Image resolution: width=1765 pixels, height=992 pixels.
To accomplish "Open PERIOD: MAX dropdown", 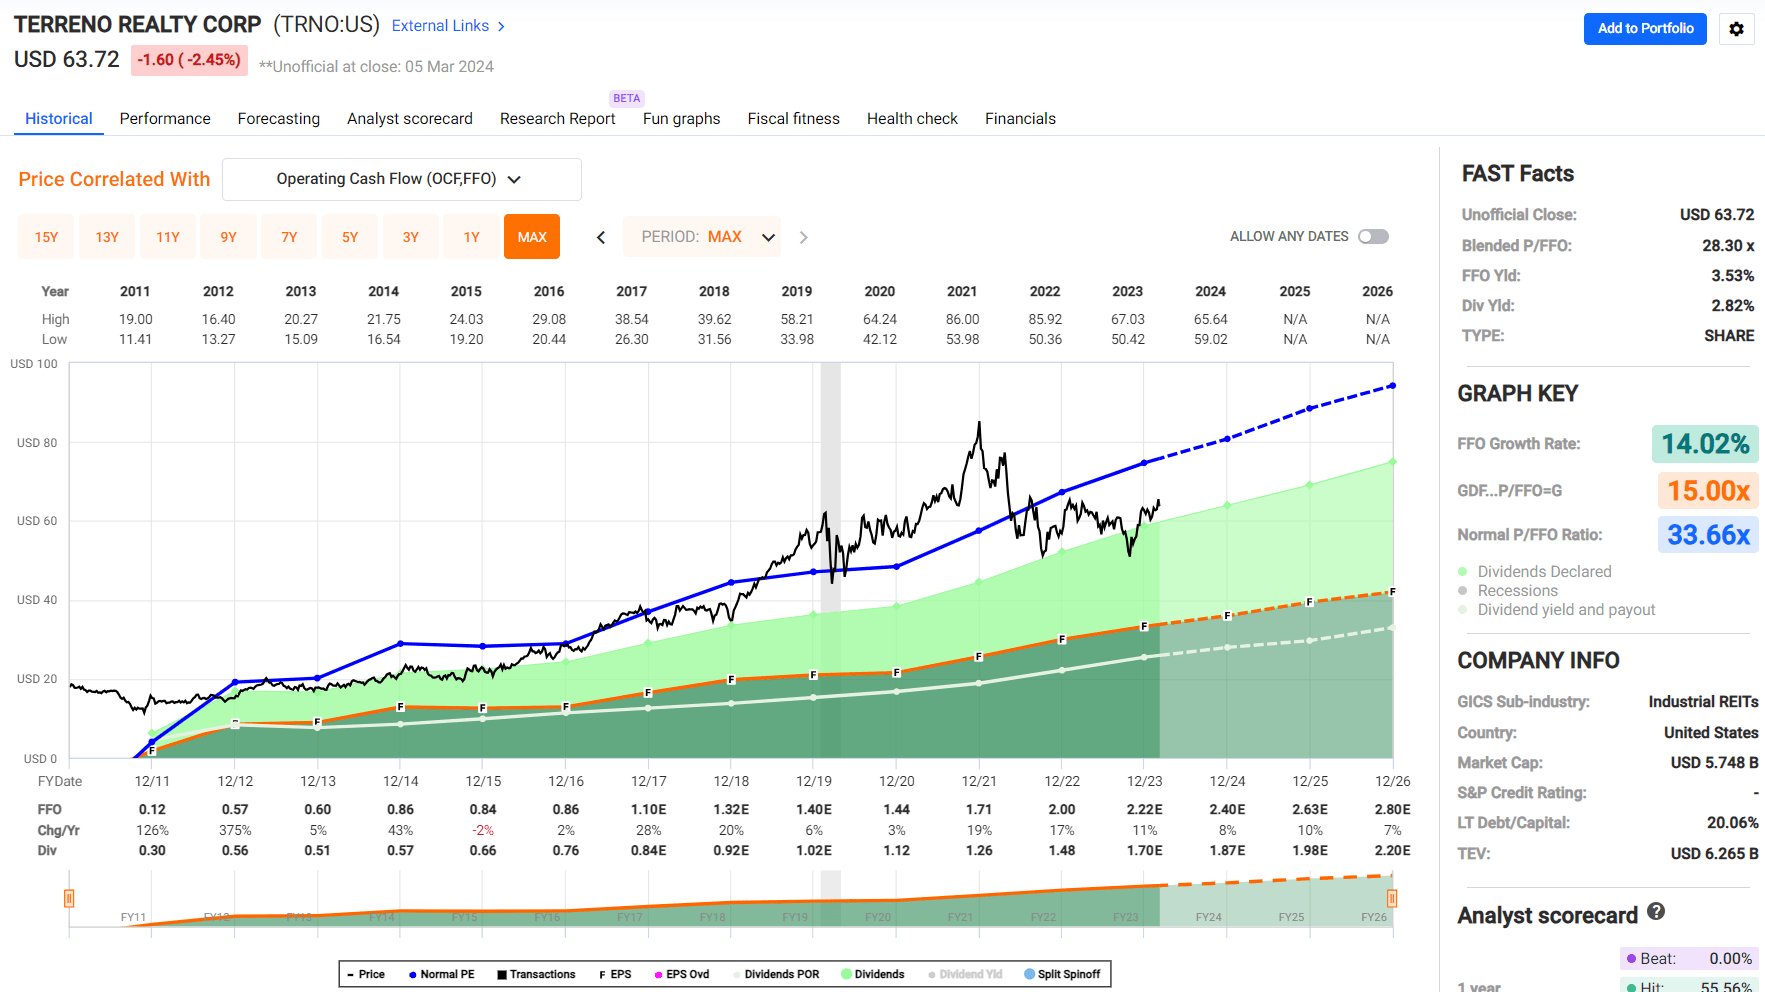I will [x=702, y=237].
